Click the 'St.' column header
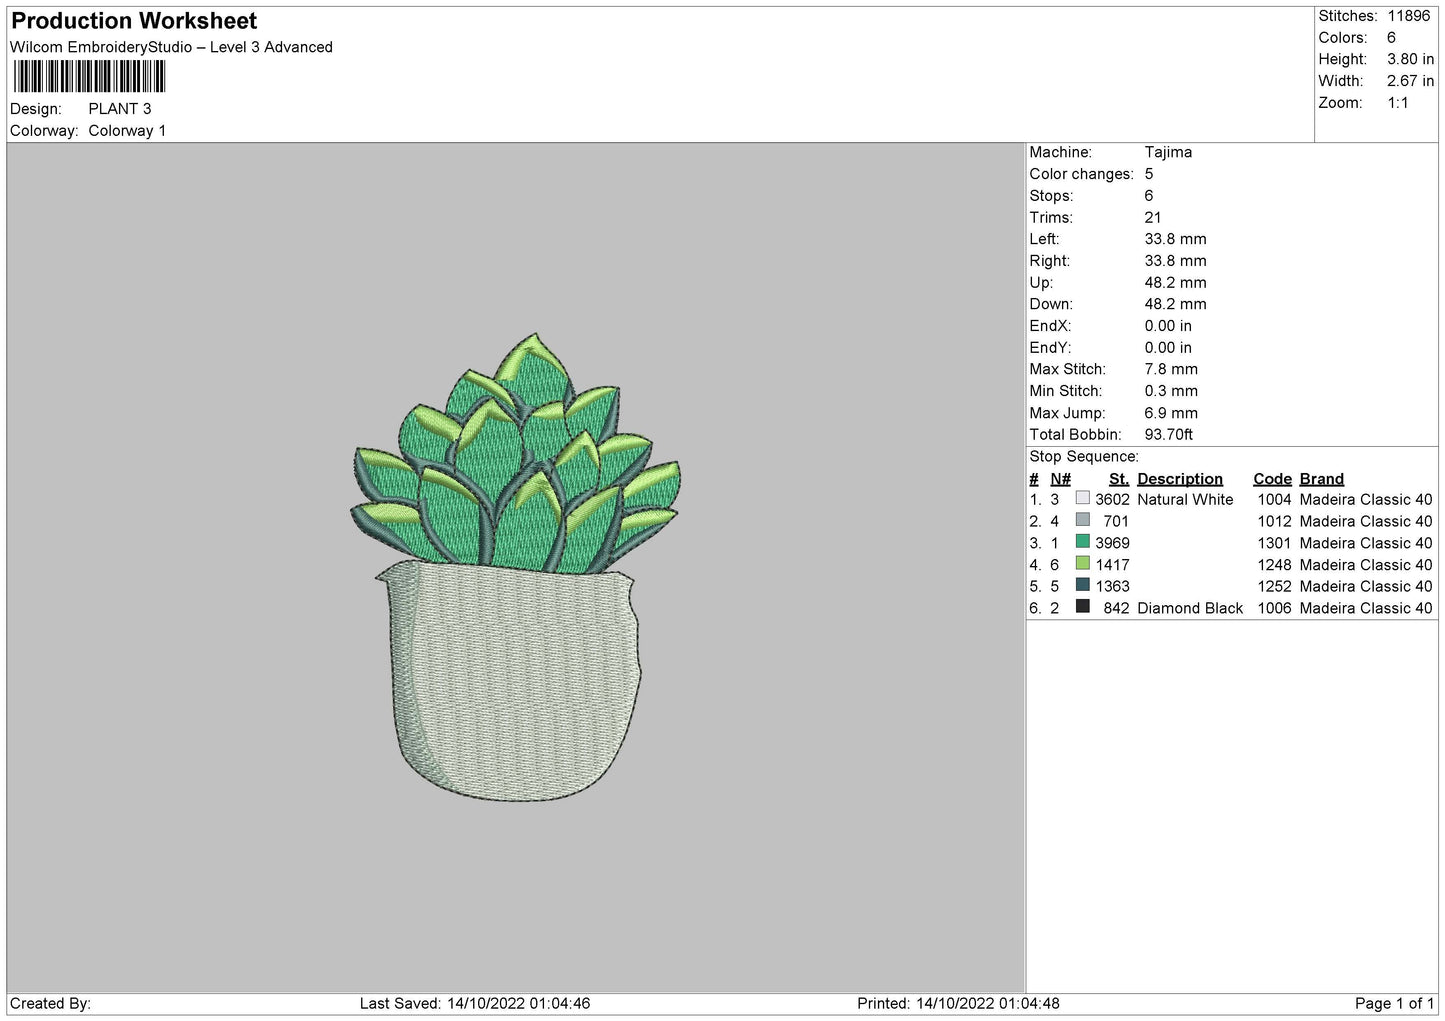The height and width of the screenshot is (1021, 1445). pos(1119,479)
